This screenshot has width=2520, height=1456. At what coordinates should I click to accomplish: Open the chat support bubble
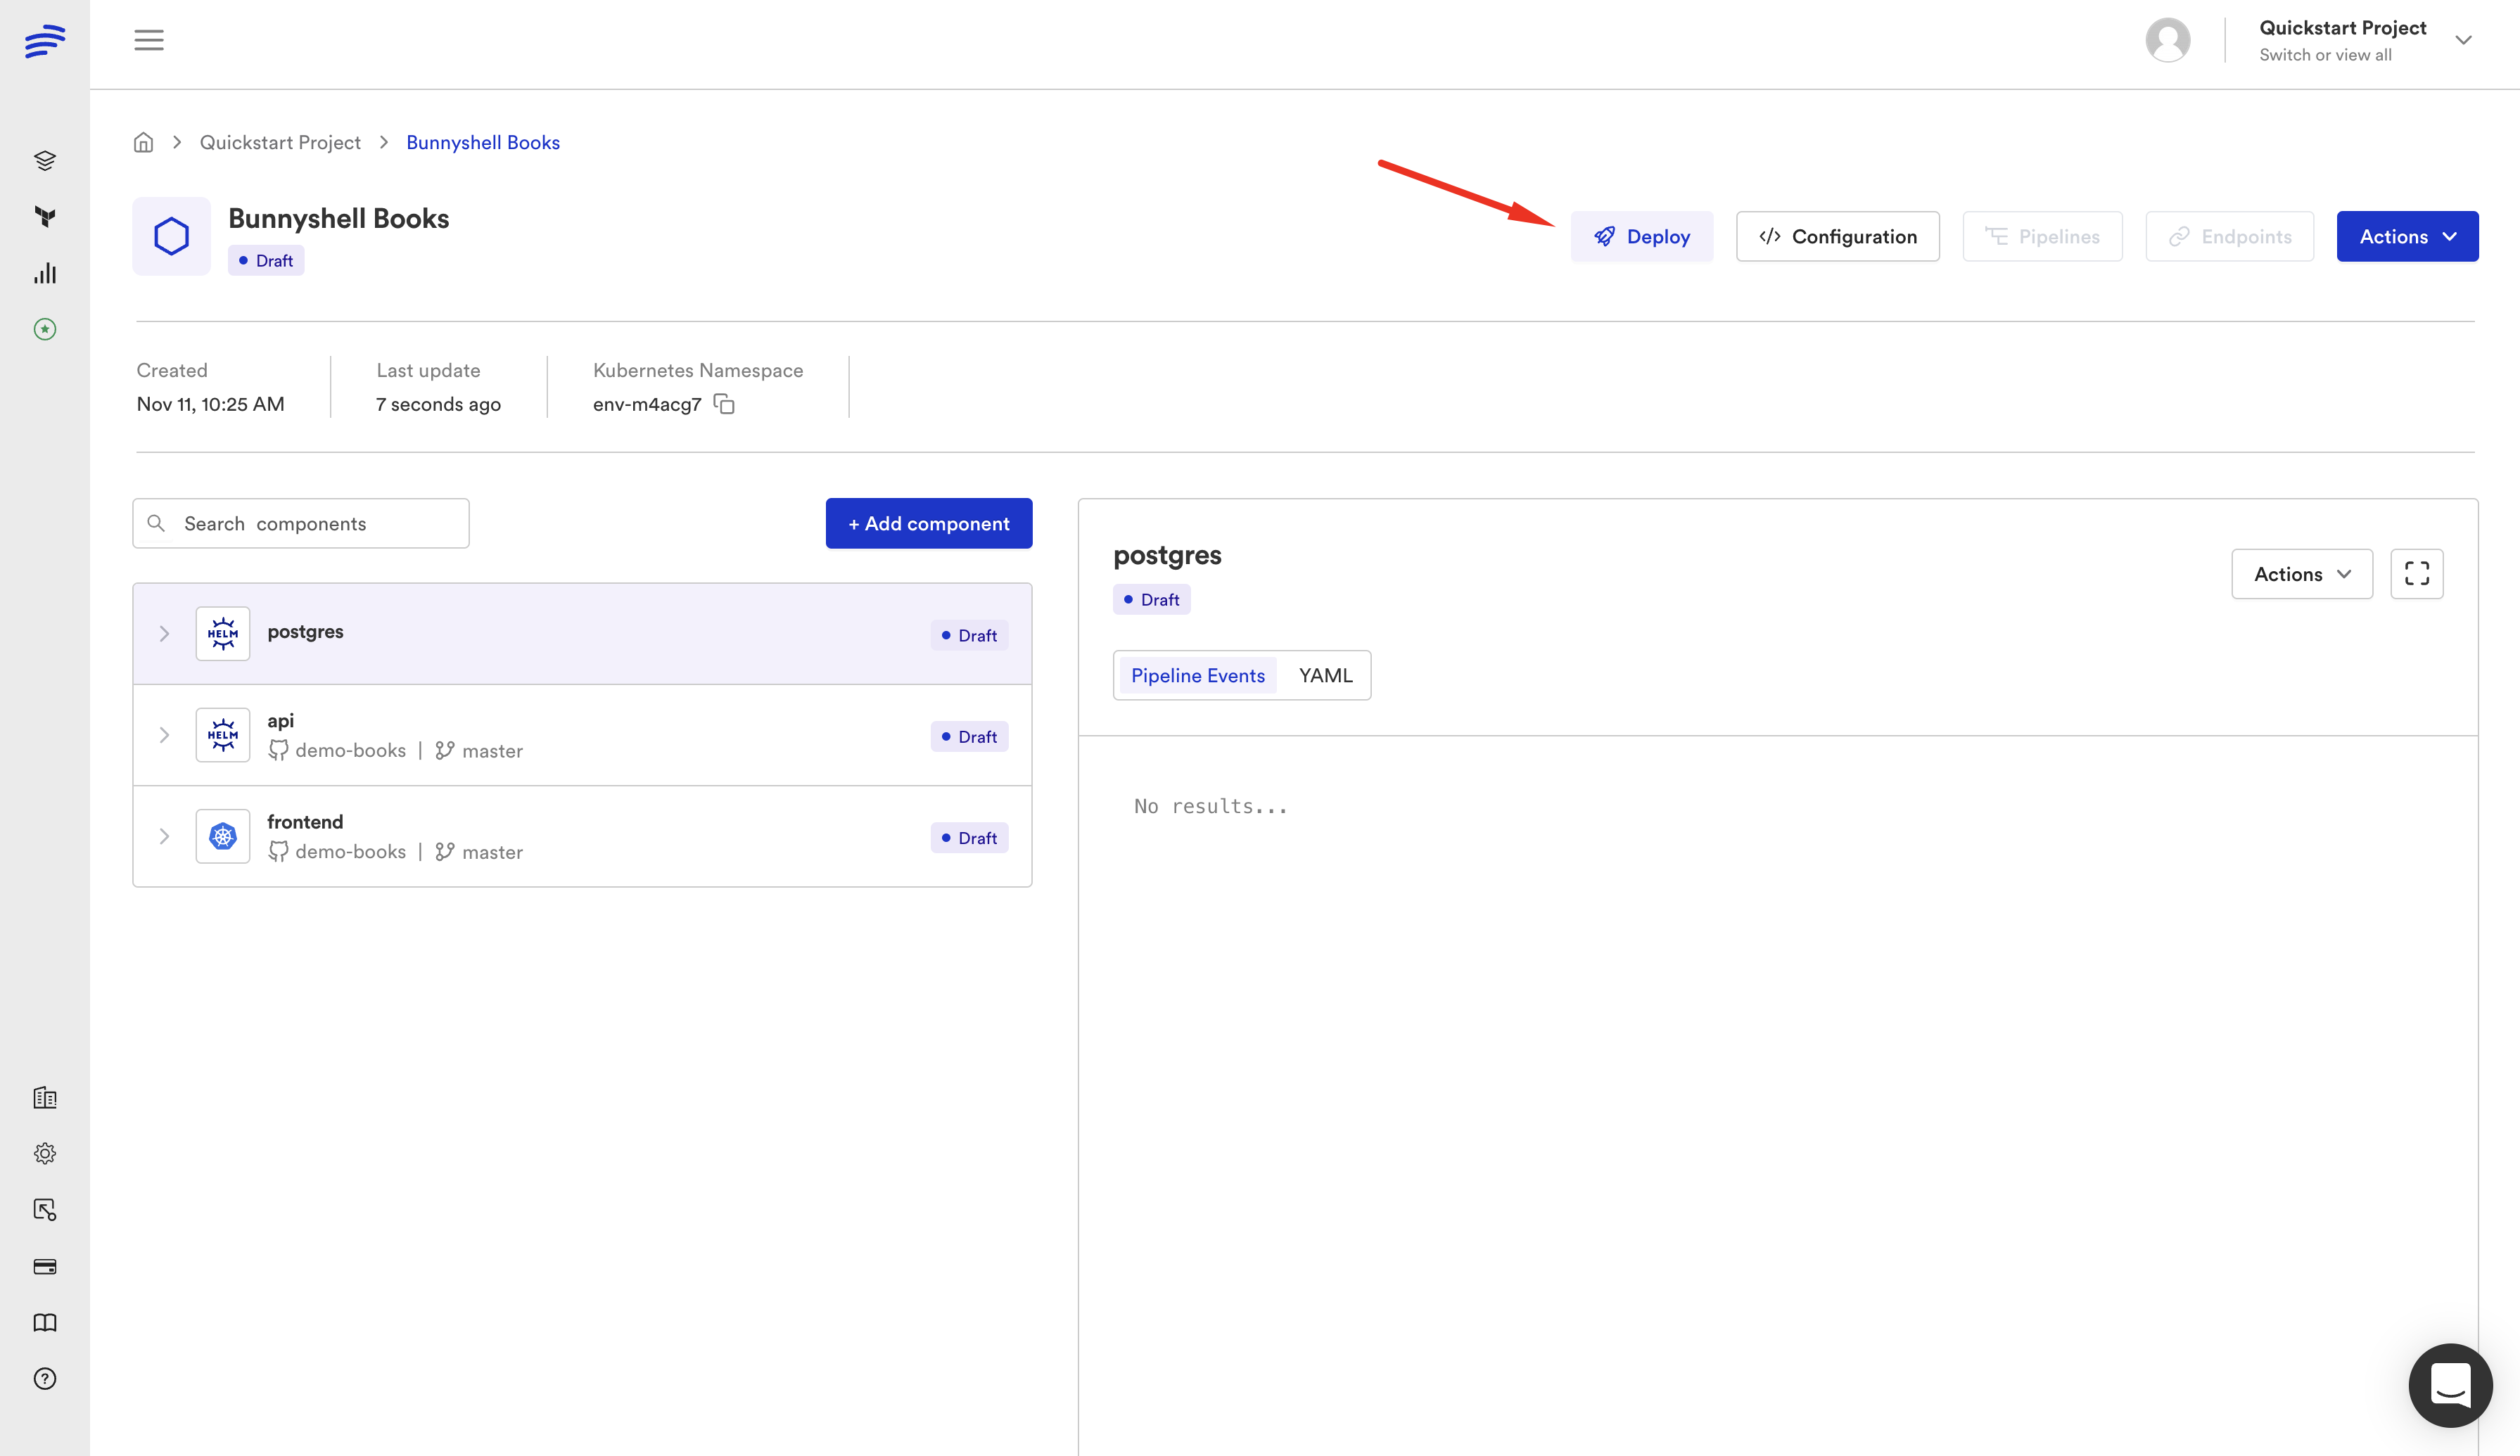2450,1385
